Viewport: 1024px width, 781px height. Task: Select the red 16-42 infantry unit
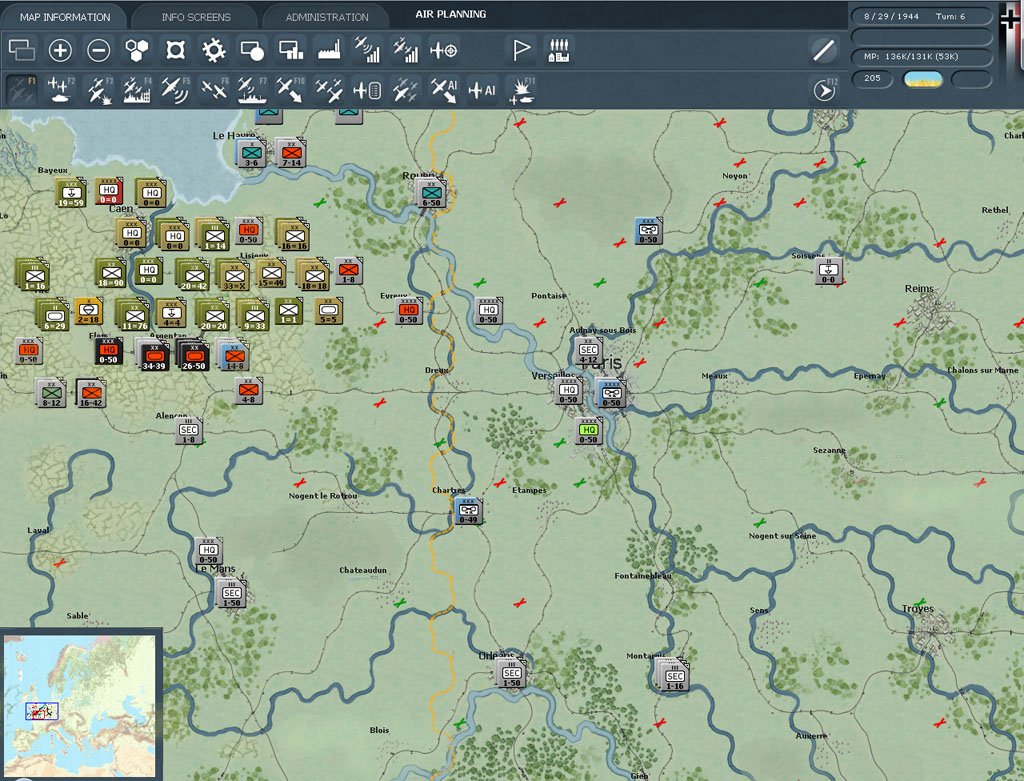tap(91, 394)
